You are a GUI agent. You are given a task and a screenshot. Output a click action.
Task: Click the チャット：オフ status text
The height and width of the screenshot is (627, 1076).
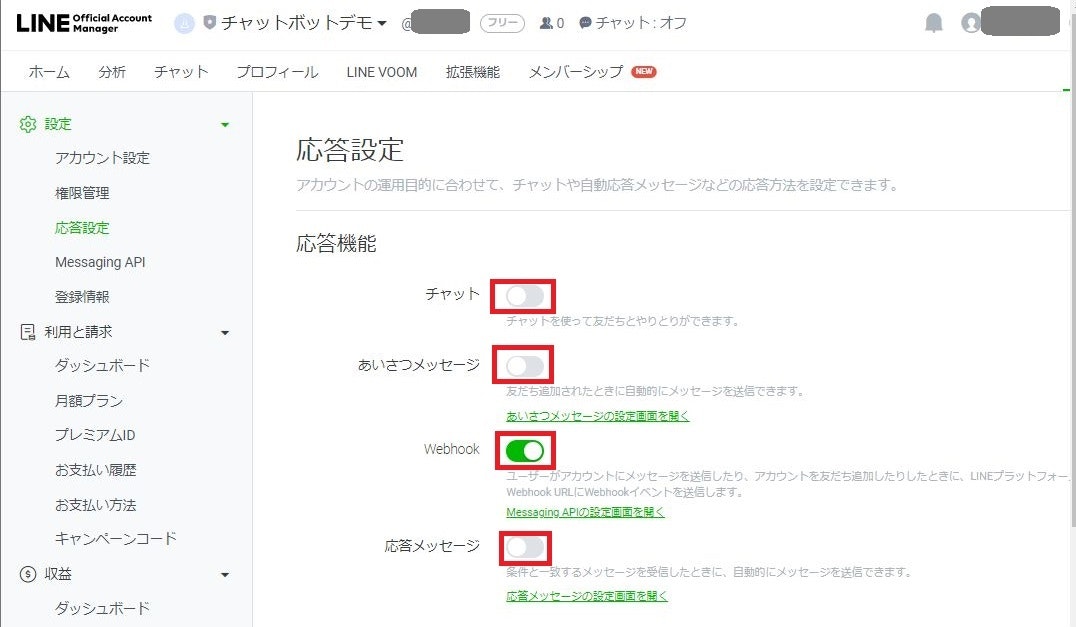pyautogui.click(x=641, y=23)
